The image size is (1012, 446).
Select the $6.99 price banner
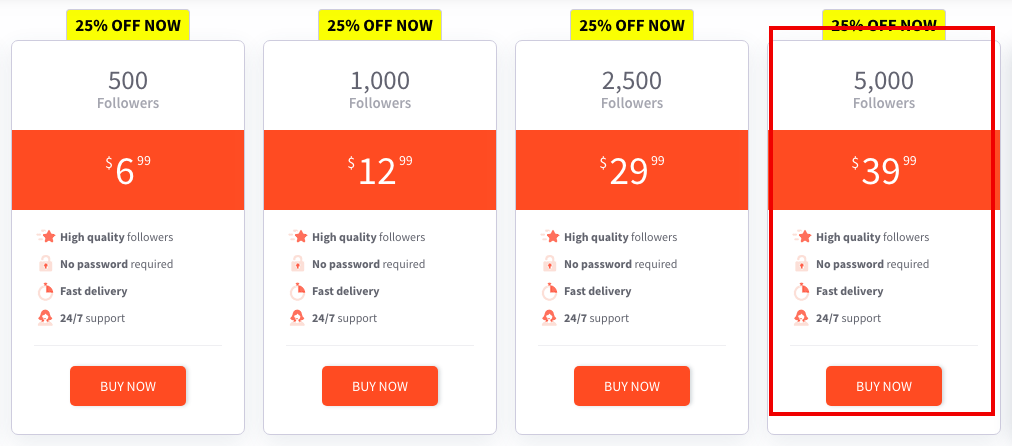pyautogui.click(x=128, y=170)
